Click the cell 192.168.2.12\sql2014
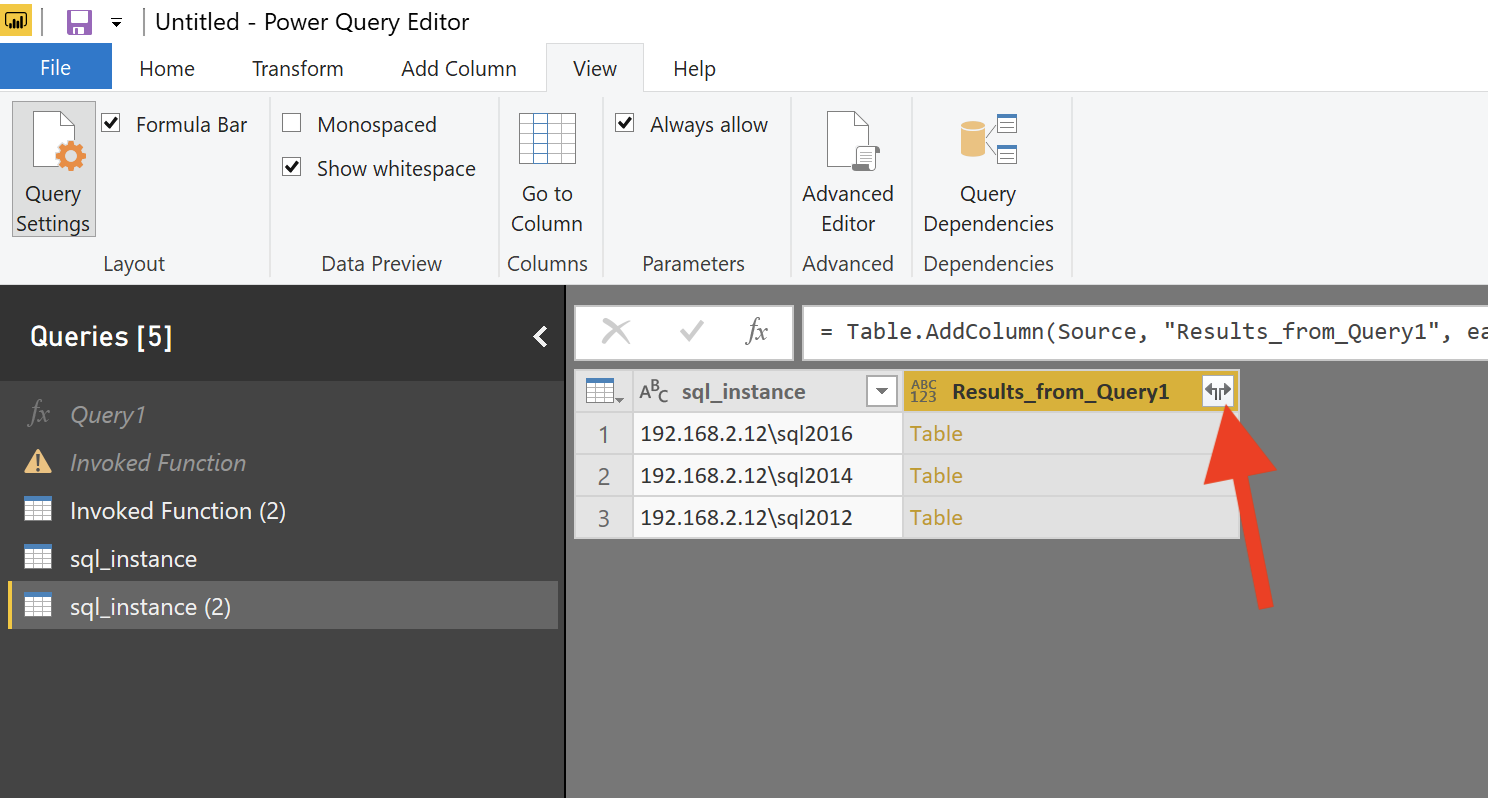Viewport: 1488px width, 798px height. [x=768, y=476]
